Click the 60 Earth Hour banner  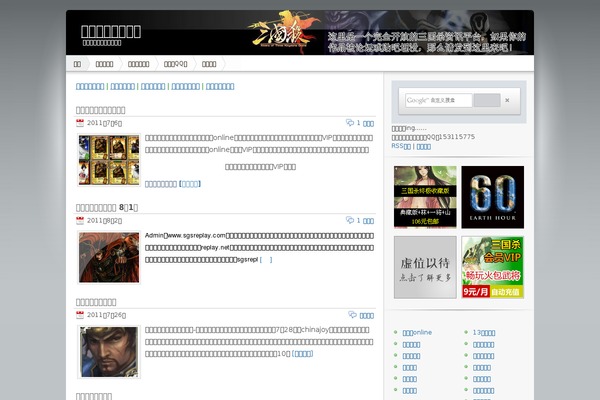click(x=492, y=197)
